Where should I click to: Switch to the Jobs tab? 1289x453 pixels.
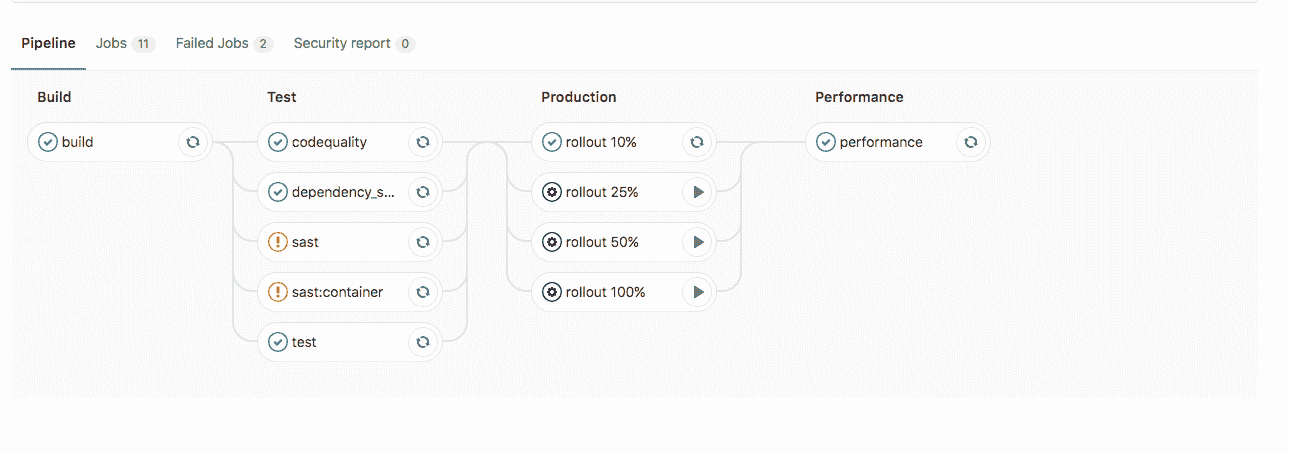[125, 43]
